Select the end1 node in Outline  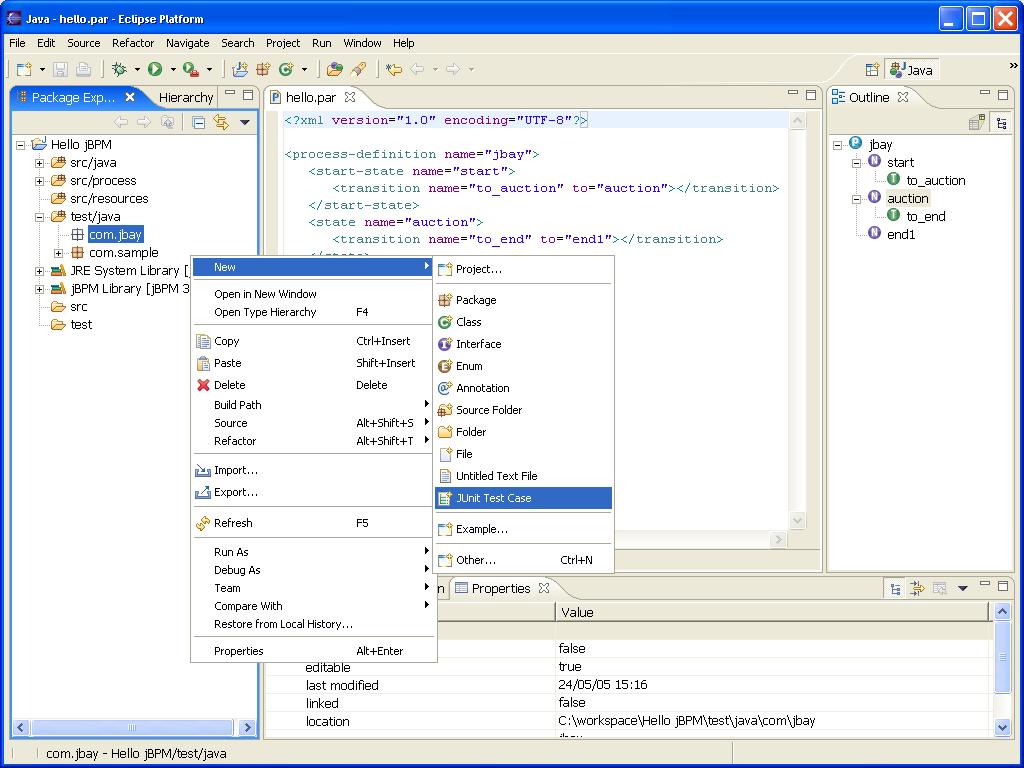[901, 234]
